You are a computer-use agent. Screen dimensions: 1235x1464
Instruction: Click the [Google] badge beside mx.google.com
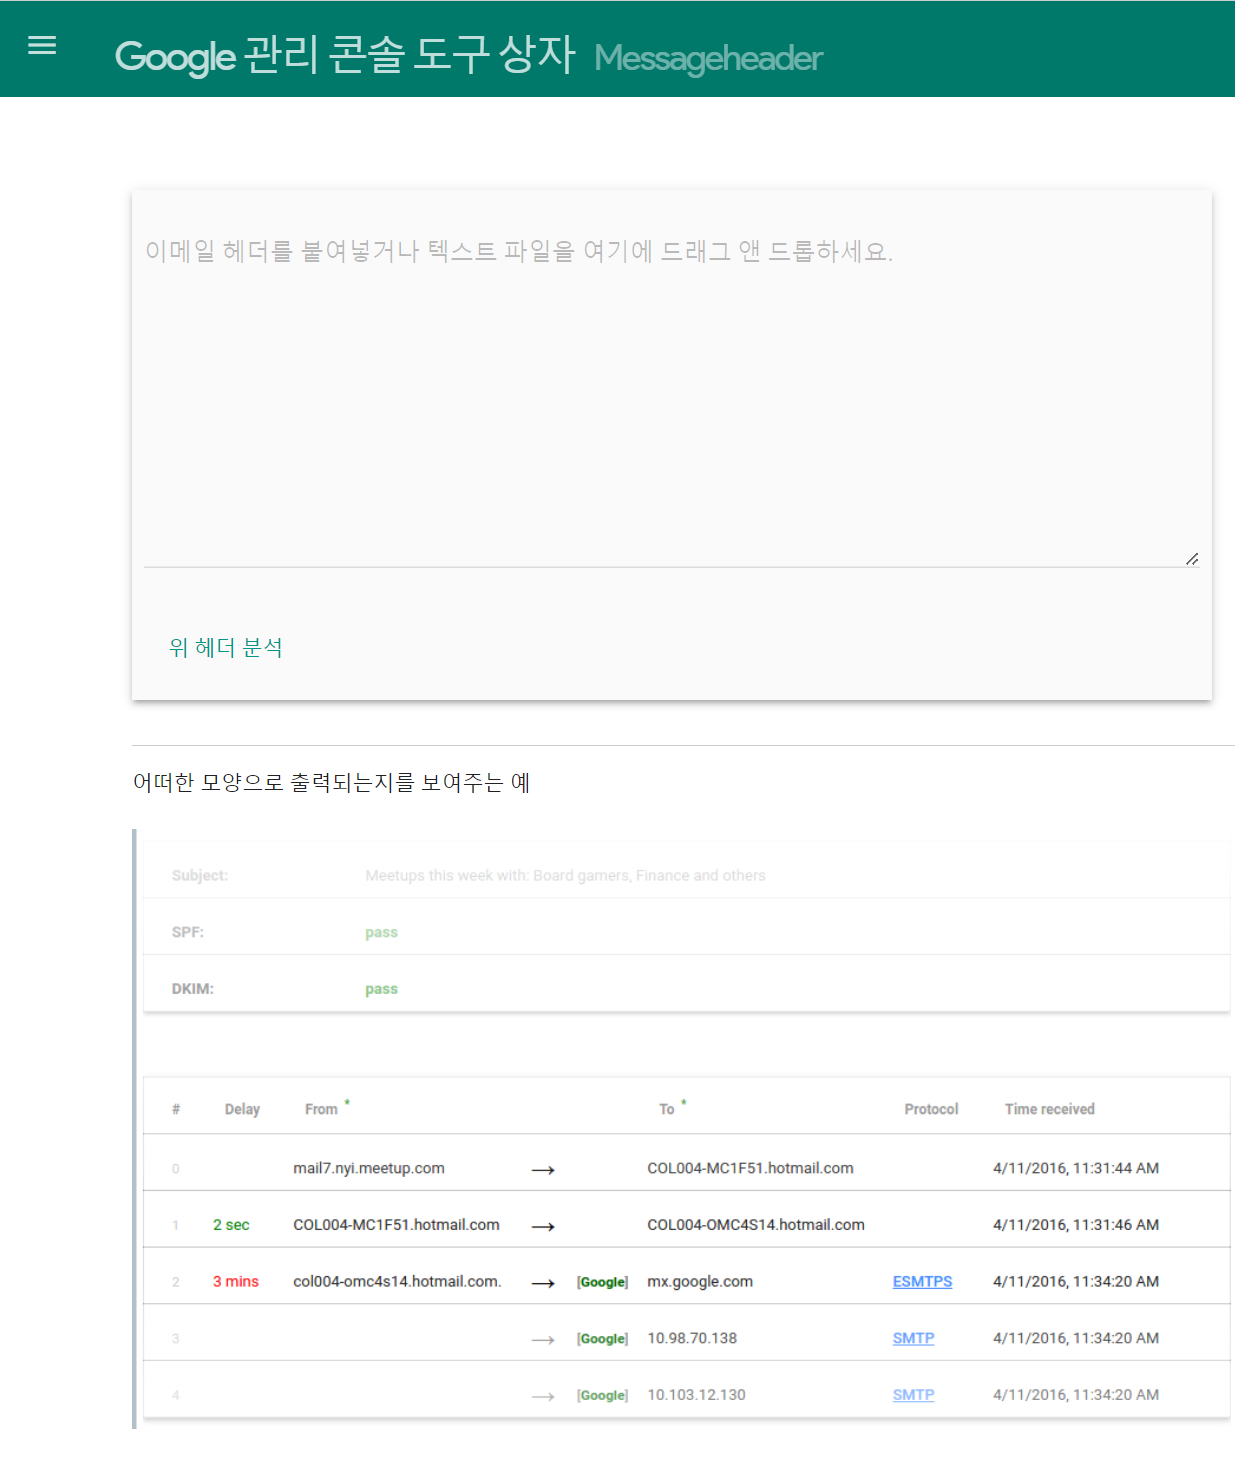coord(602,1282)
